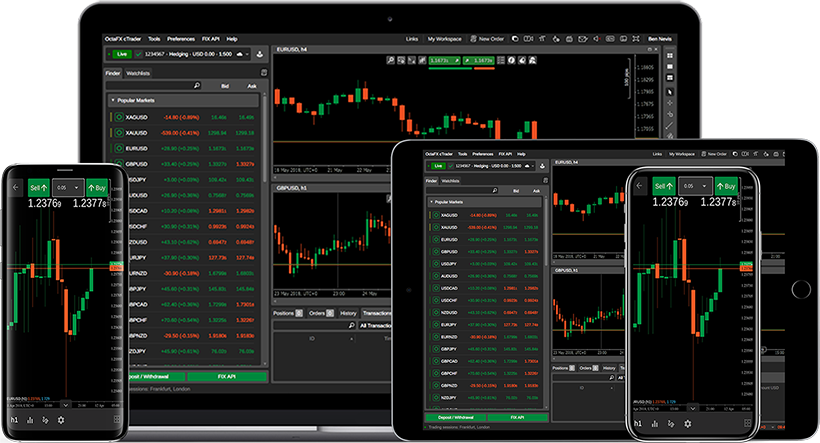820x443 pixels.
Task: Tap settings gear on right phone
Action: click(687, 424)
